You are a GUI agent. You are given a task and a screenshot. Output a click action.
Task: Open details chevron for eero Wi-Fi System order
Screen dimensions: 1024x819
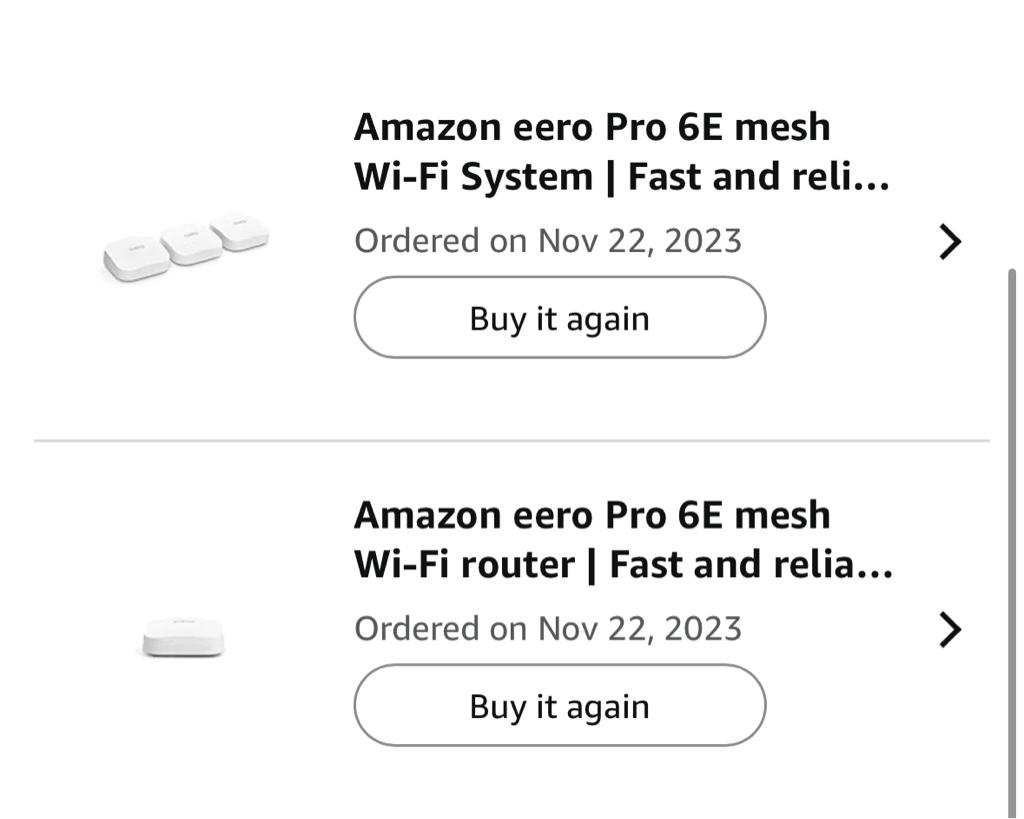click(x=949, y=241)
